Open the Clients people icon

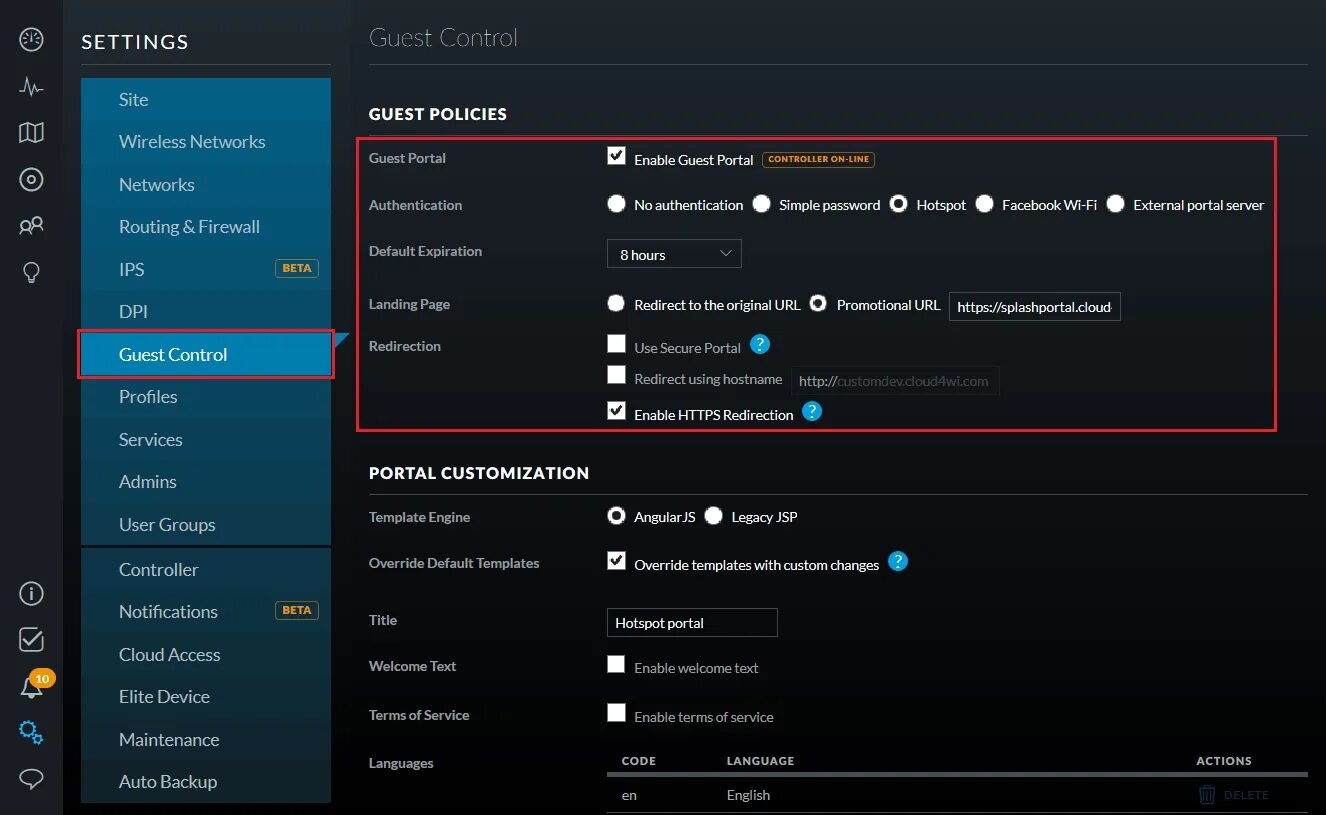[x=31, y=226]
